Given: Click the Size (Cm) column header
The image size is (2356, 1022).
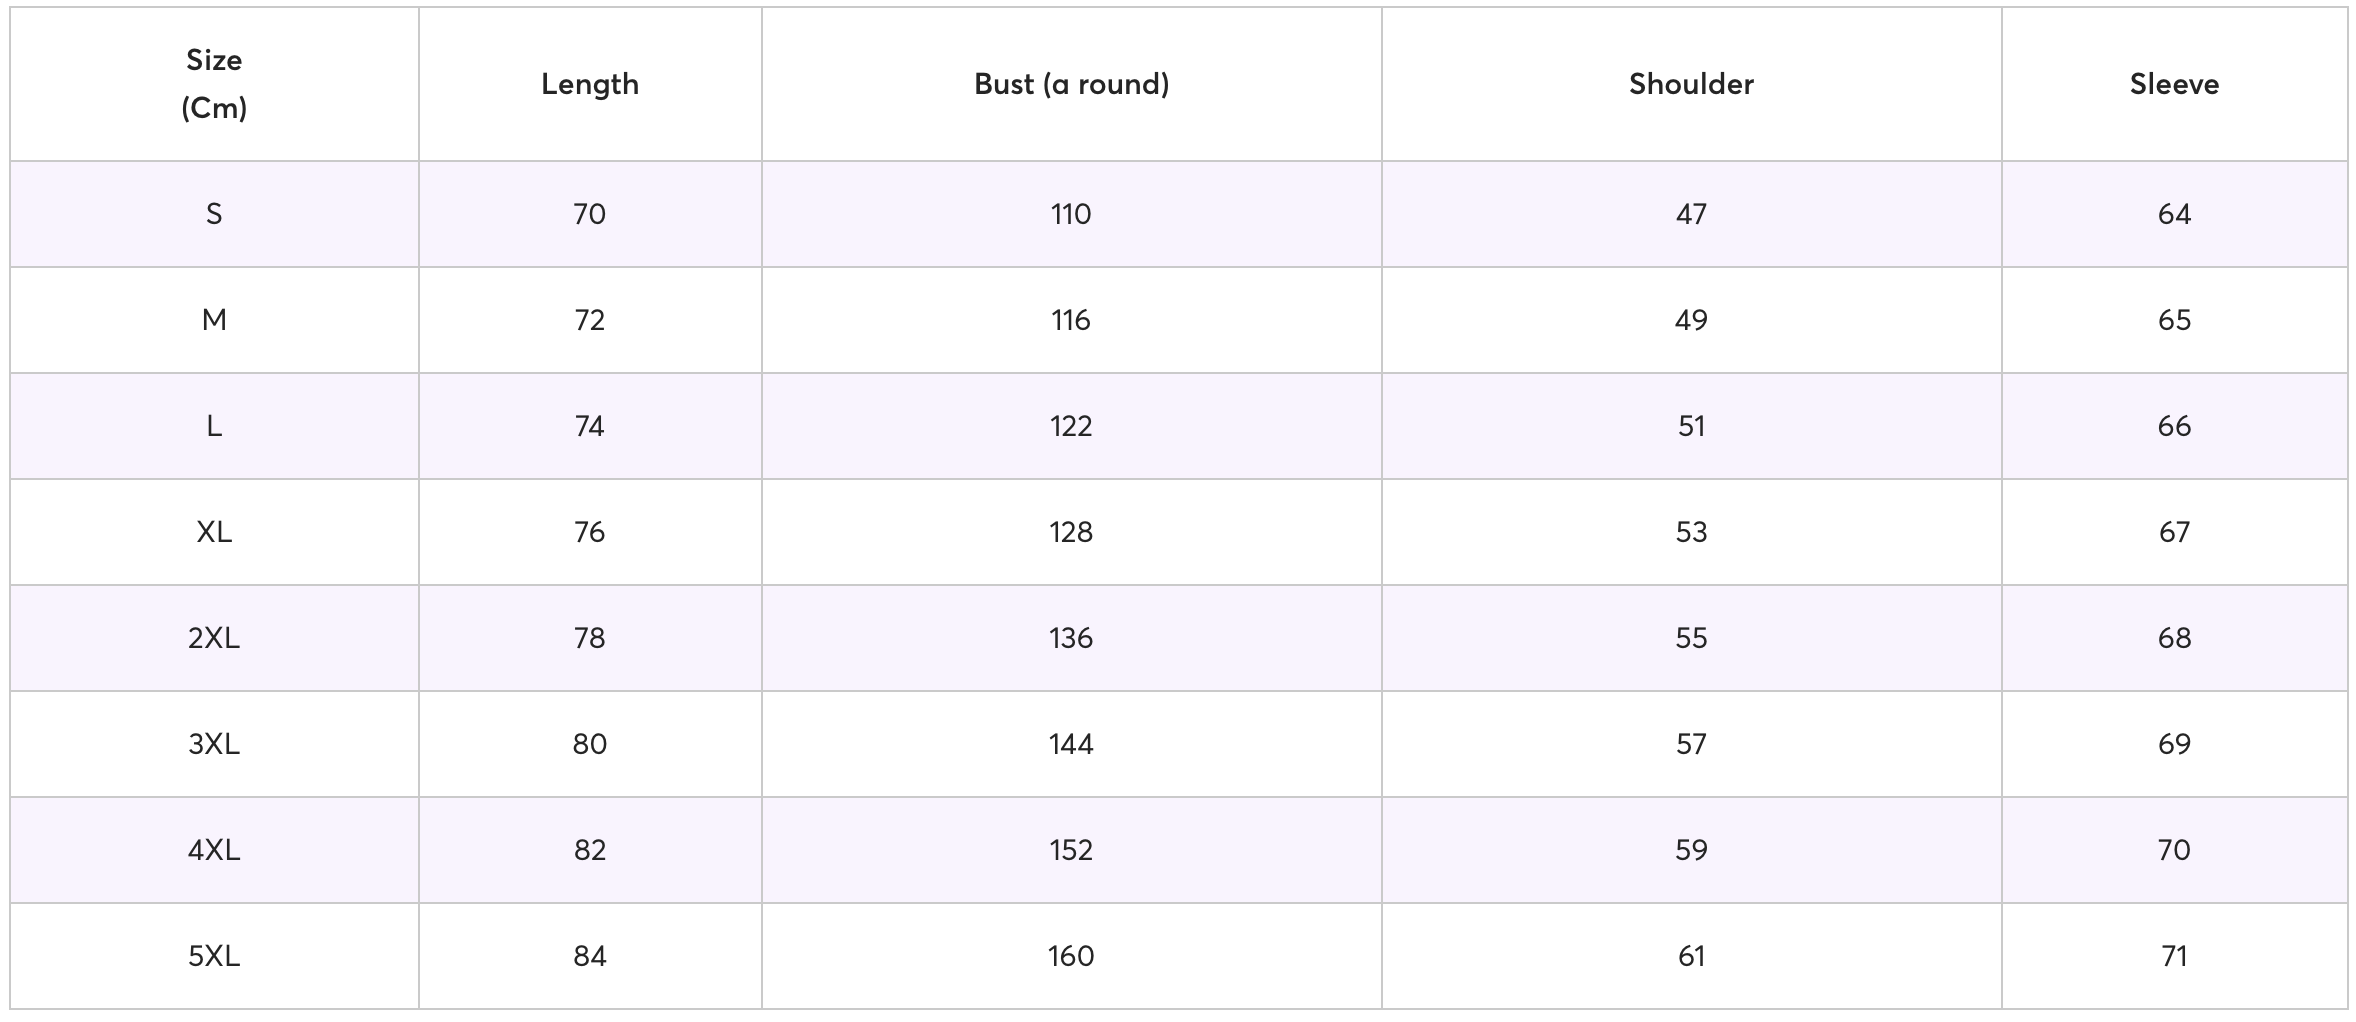Looking at the screenshot, I should (214, 84).
